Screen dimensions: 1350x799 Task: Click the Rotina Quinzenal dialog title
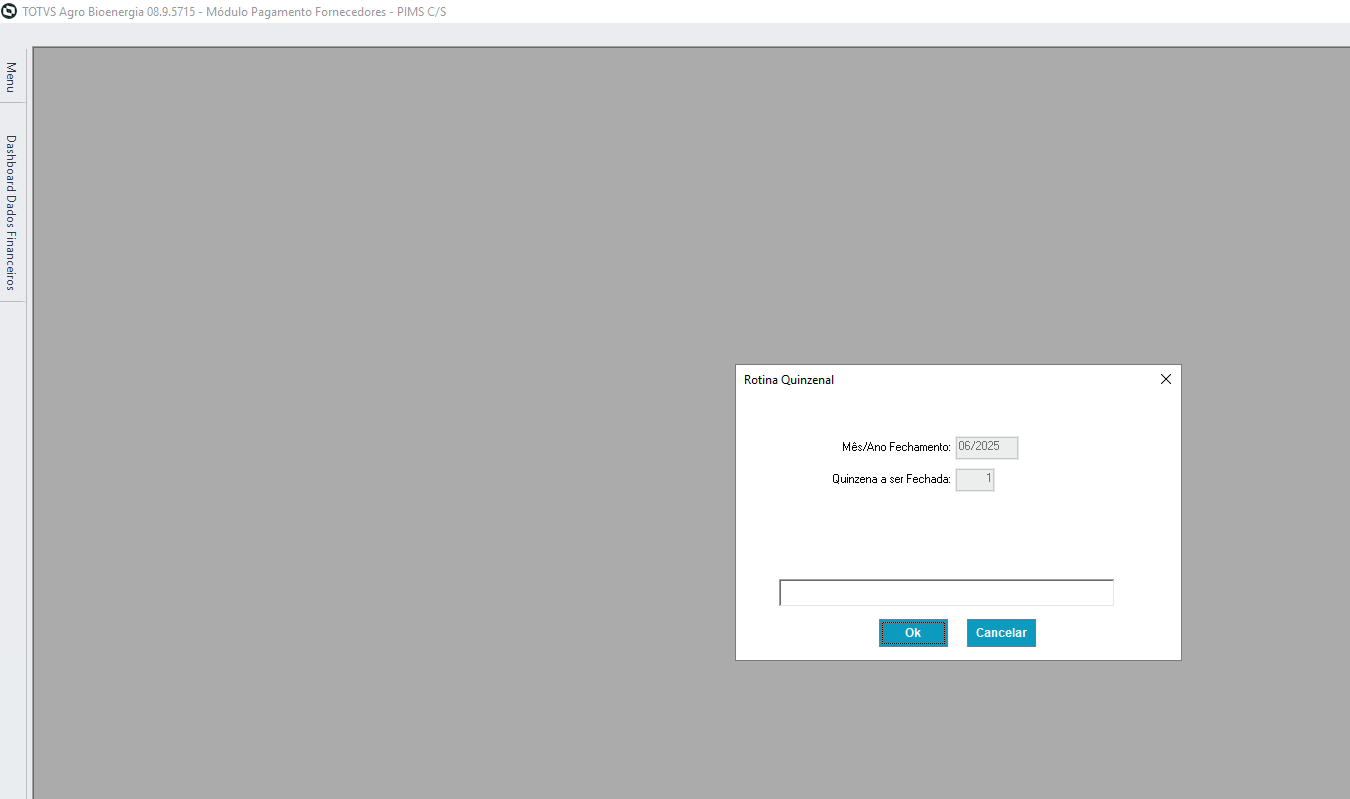pos(789,380)
